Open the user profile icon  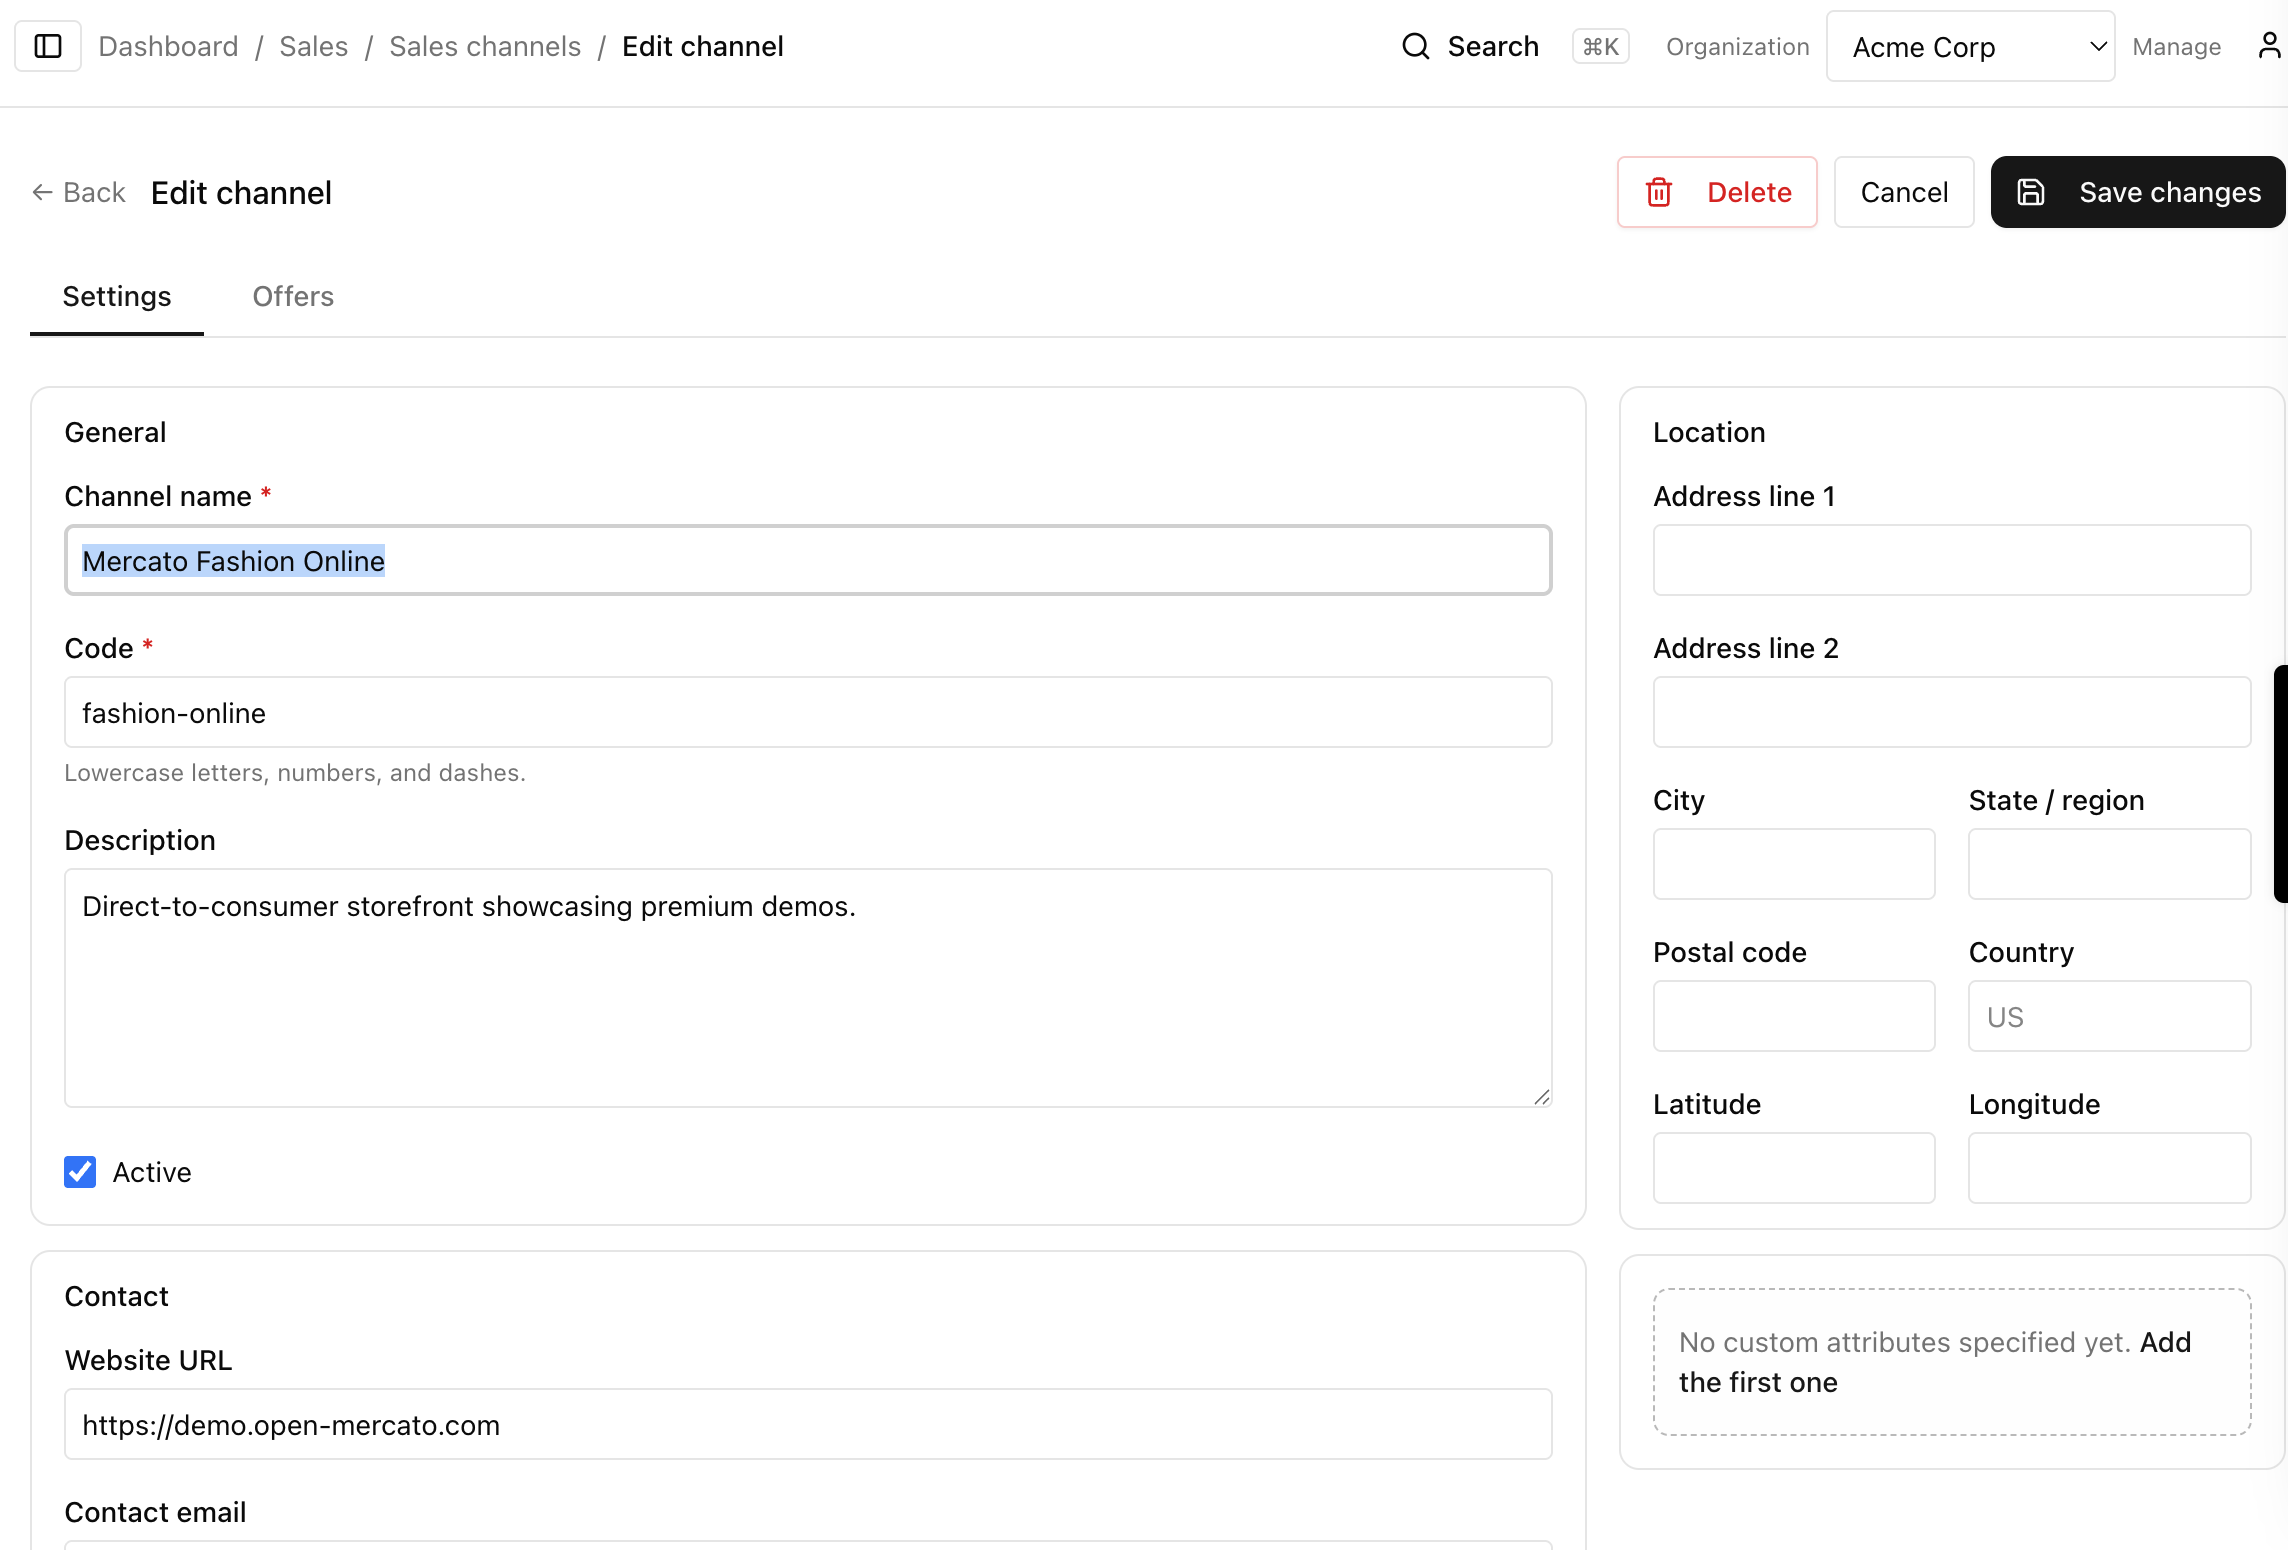coord(2268,46)
